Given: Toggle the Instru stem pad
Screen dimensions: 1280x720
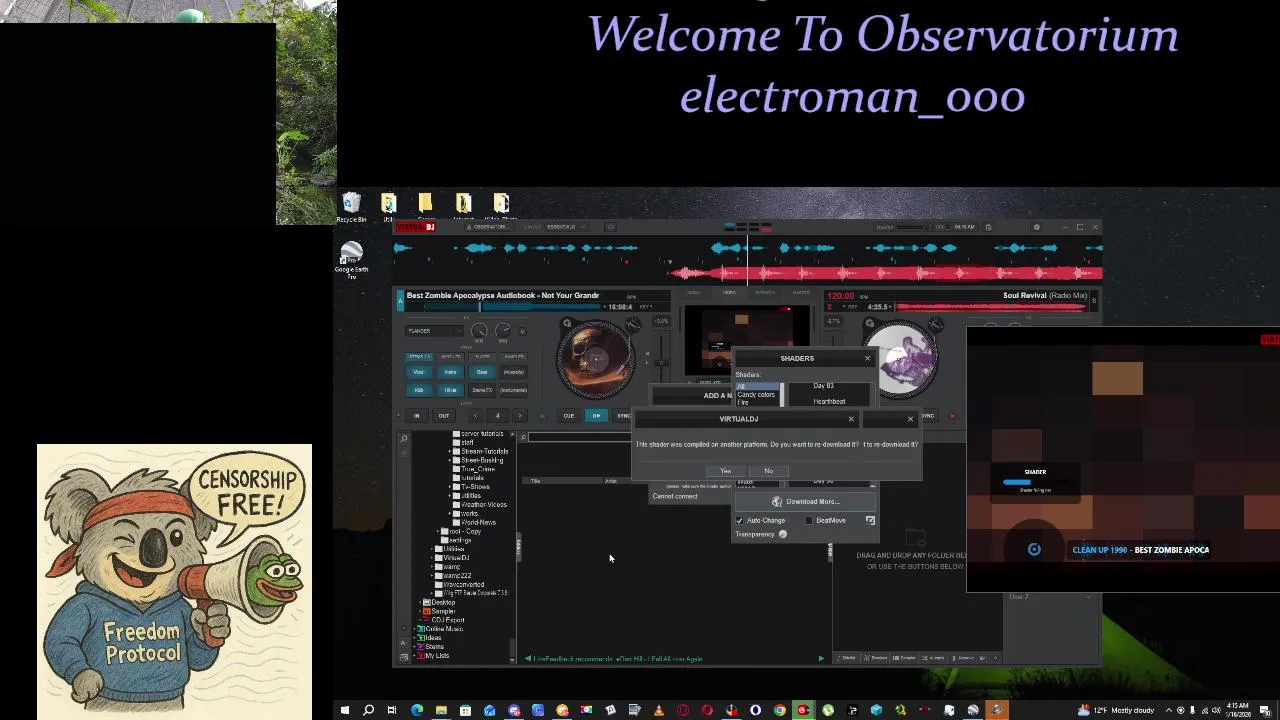Looking at the screenshot, I should pos(450,372).
